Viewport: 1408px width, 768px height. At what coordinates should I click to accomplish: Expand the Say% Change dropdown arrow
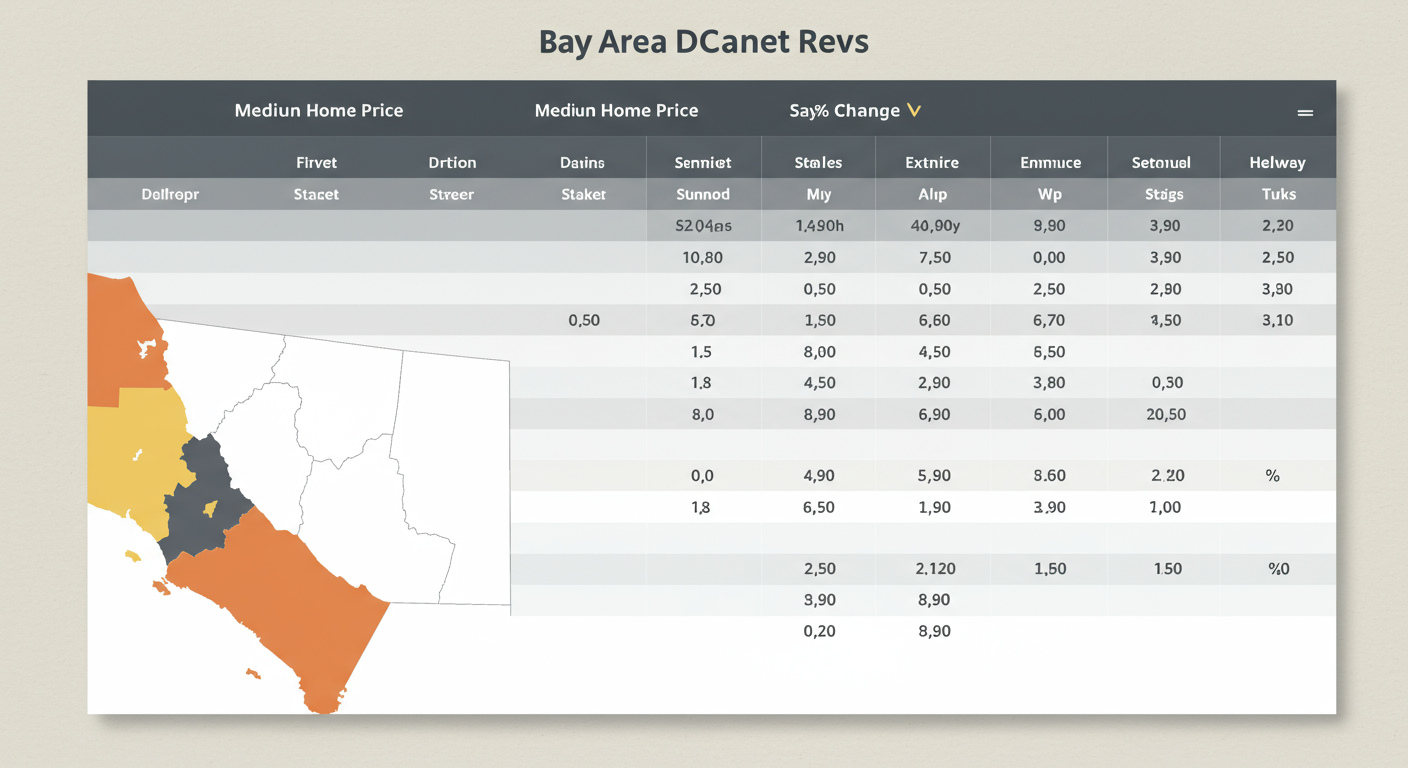(x=913, y=110)
